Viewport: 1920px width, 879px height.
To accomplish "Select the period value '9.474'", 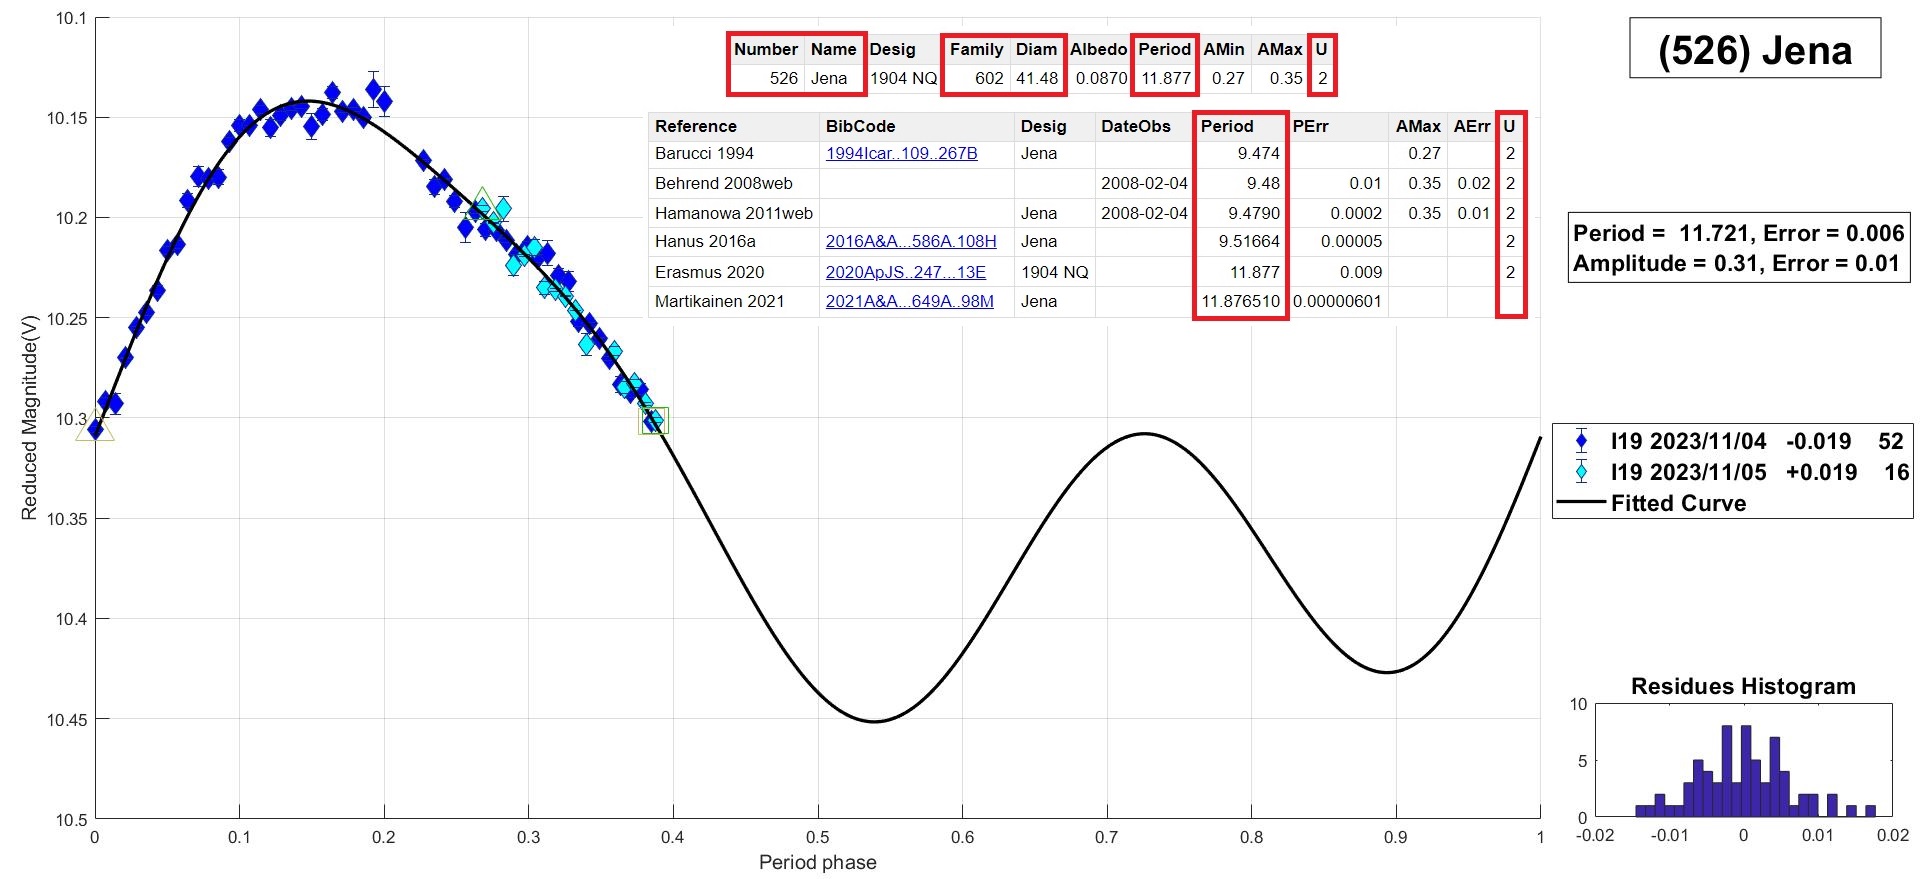I will (1258, 154).
